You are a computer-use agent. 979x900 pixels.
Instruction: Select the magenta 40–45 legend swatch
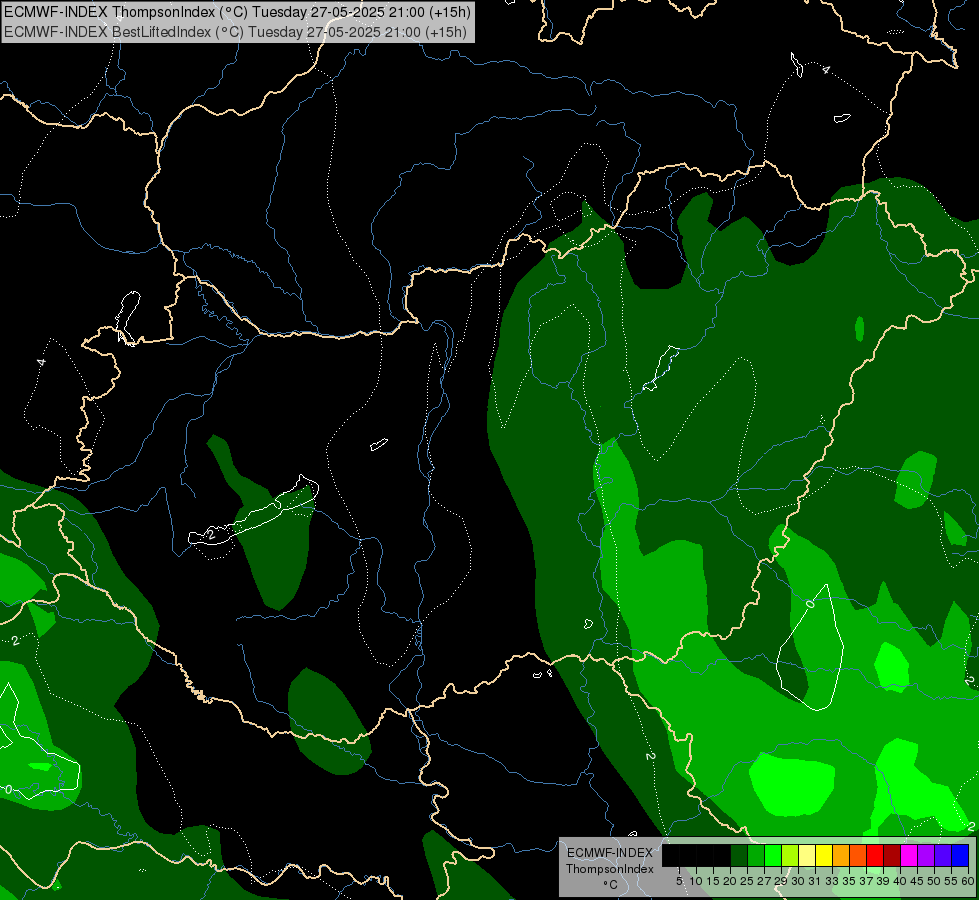910,856
